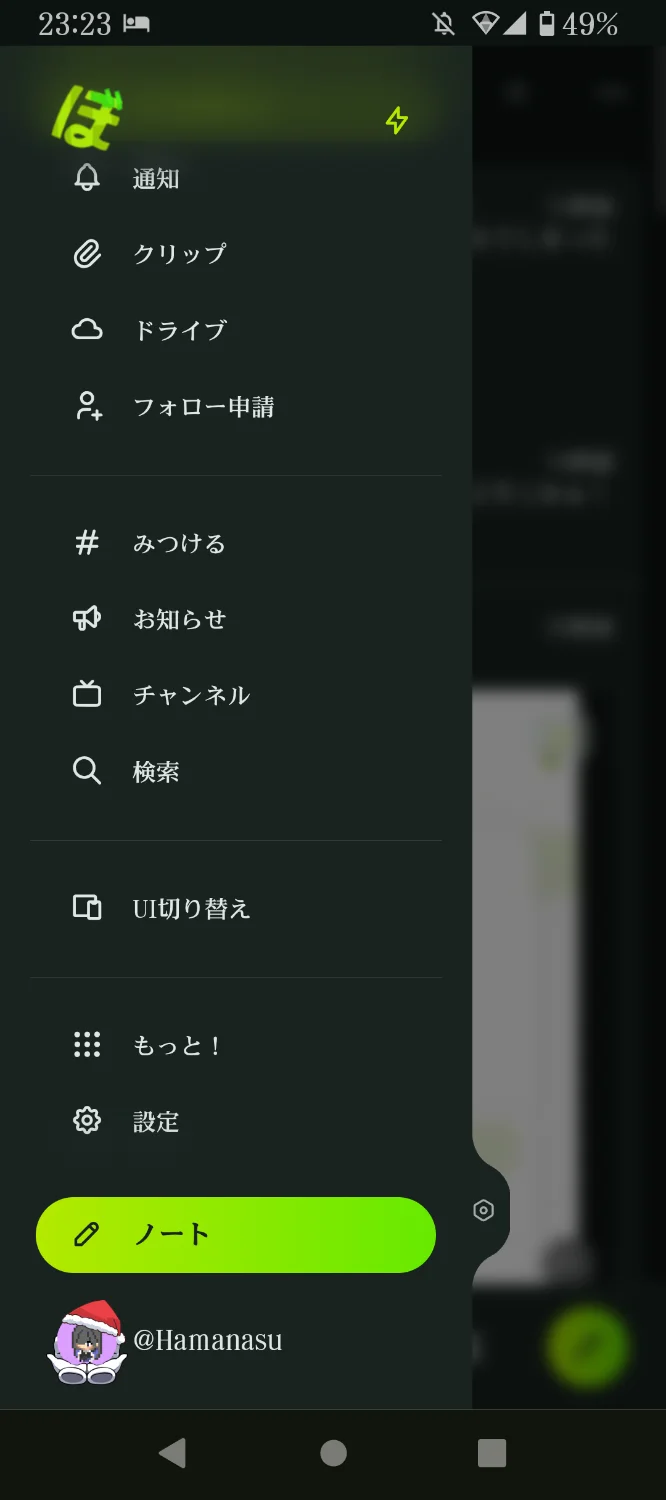Open follow requests person-plus icon
666x1500 pixels.
click(88, 406)
